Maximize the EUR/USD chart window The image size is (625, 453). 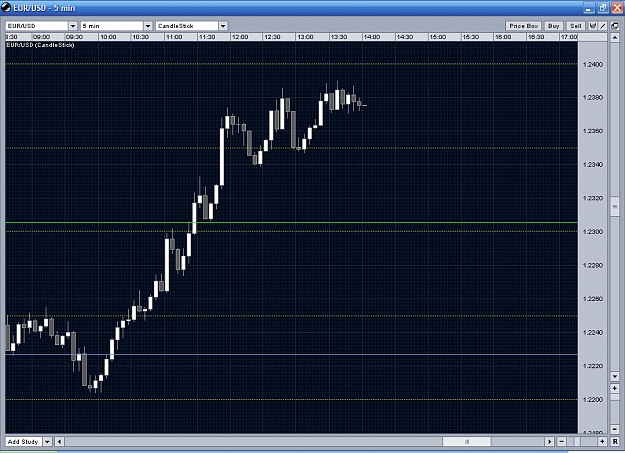click(x=603, y=8)
